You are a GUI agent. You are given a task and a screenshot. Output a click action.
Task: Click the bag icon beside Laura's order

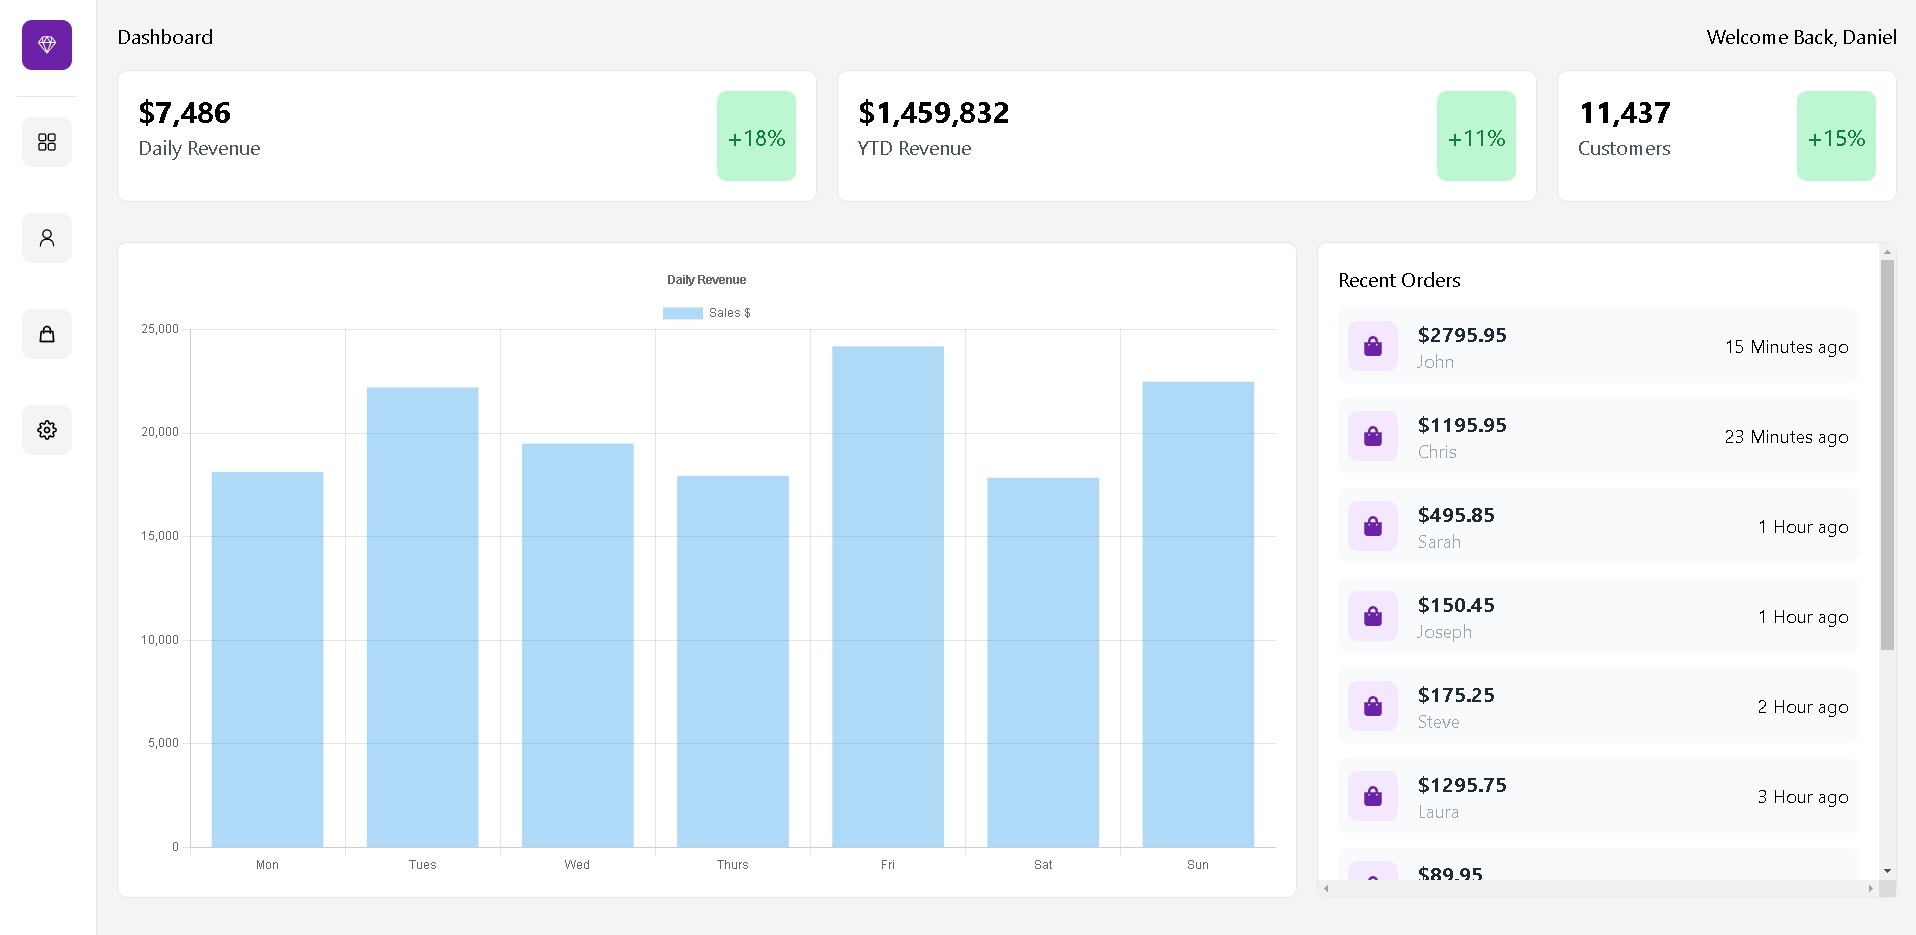click(x=1373, y=796)
